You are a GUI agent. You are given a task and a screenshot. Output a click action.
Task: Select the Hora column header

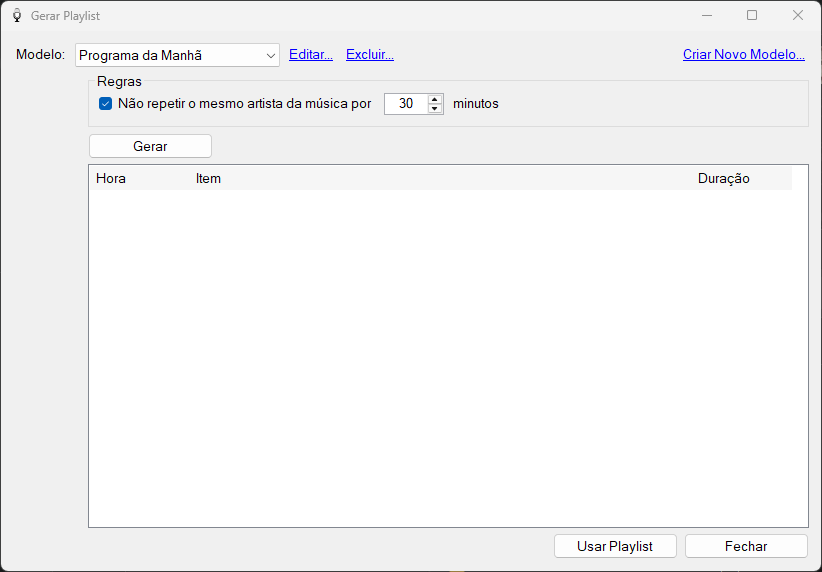point(111,178)
